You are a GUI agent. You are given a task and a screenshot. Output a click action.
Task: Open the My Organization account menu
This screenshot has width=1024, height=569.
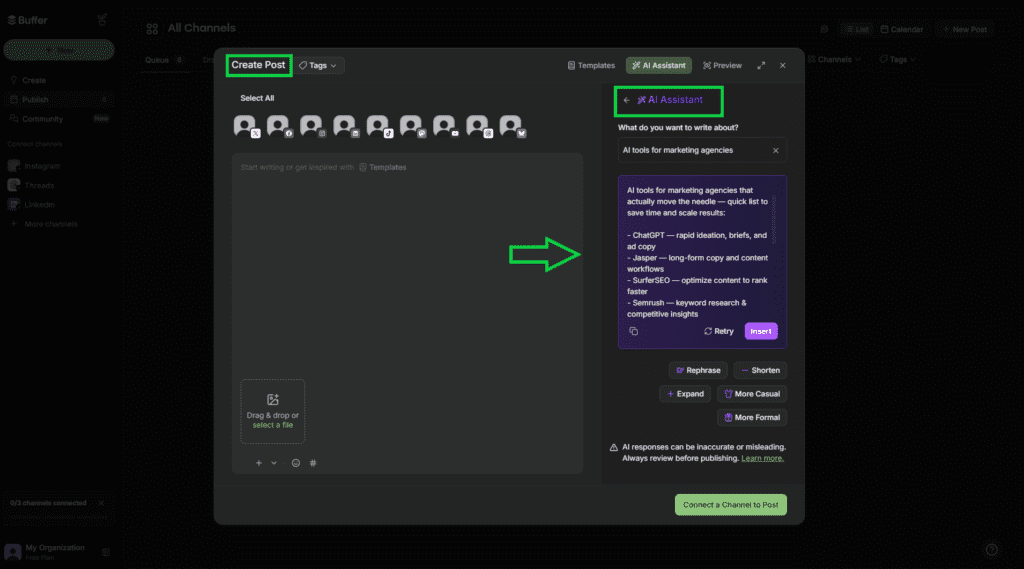(x=57, y=552)
